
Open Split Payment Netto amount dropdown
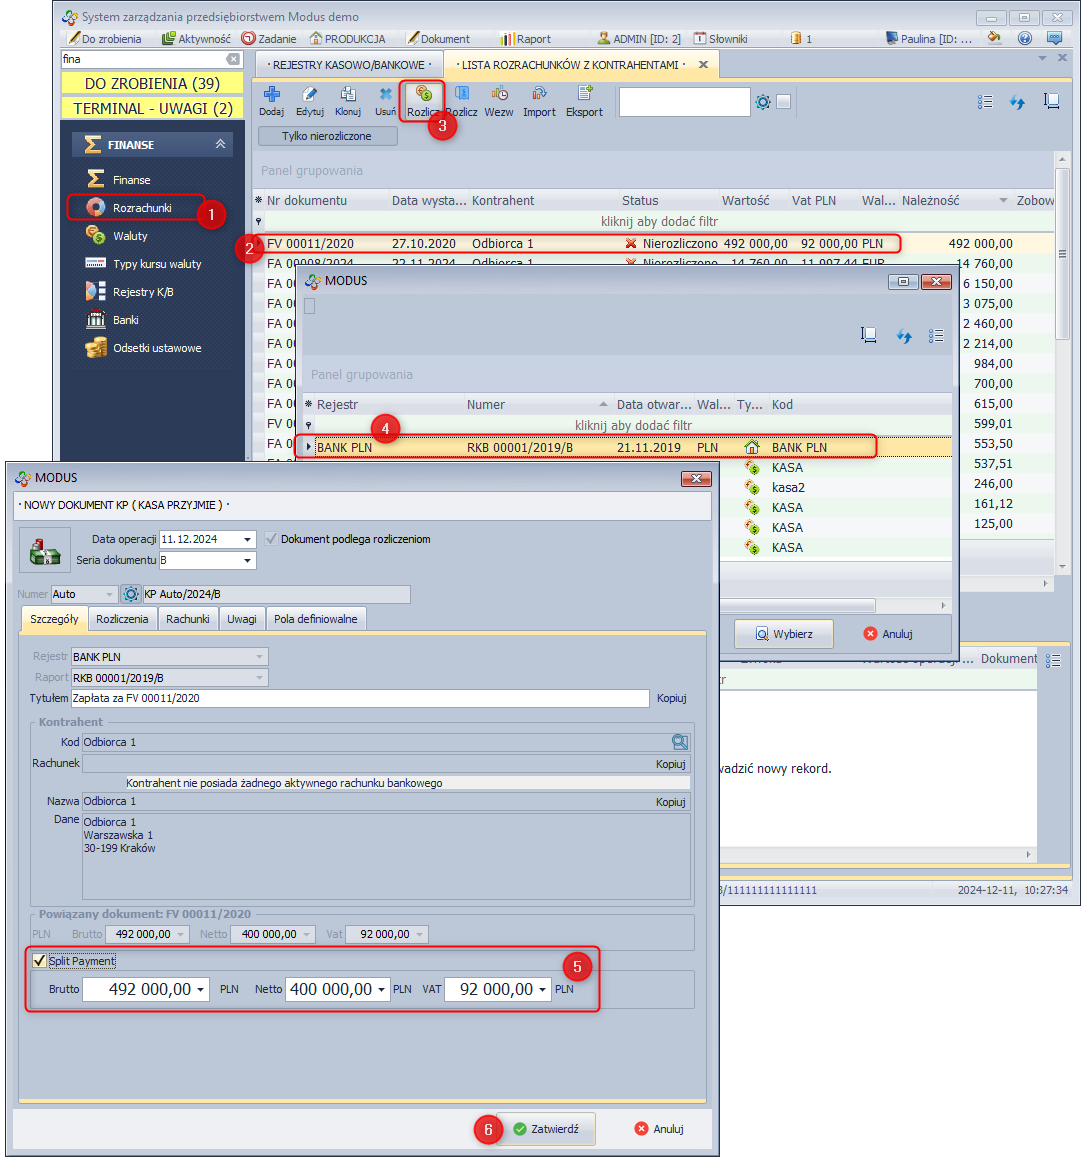click(x=382, y=989)
